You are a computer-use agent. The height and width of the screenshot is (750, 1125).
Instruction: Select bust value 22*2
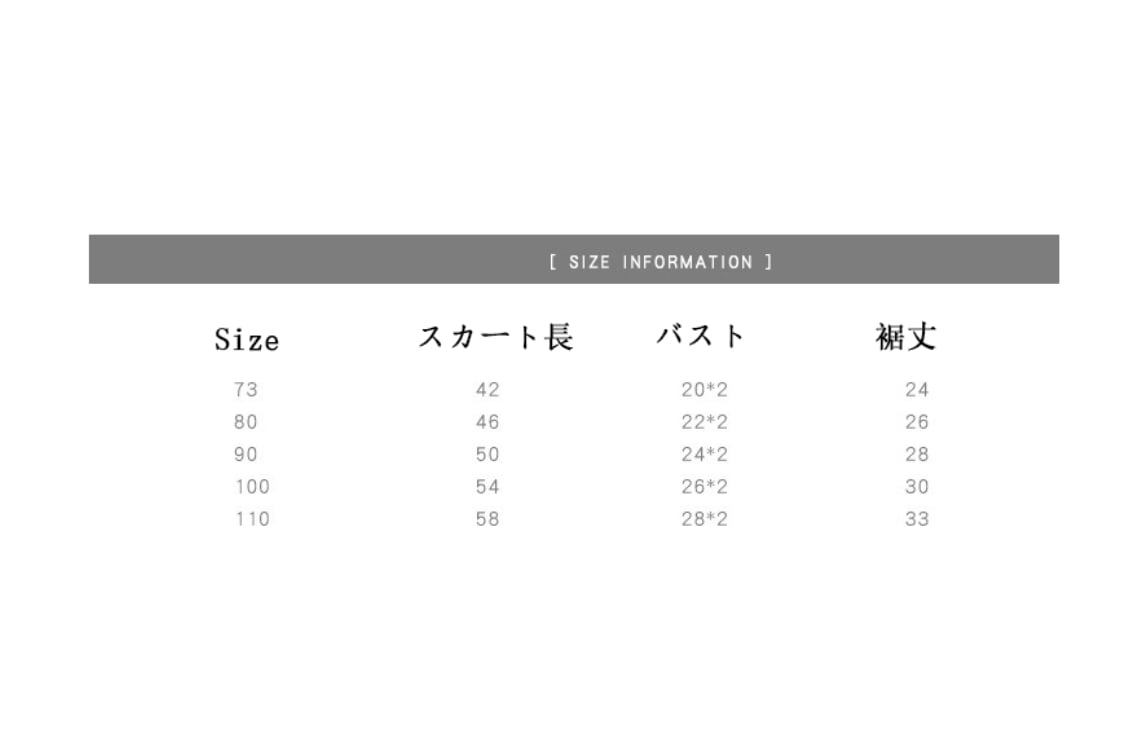705,422
